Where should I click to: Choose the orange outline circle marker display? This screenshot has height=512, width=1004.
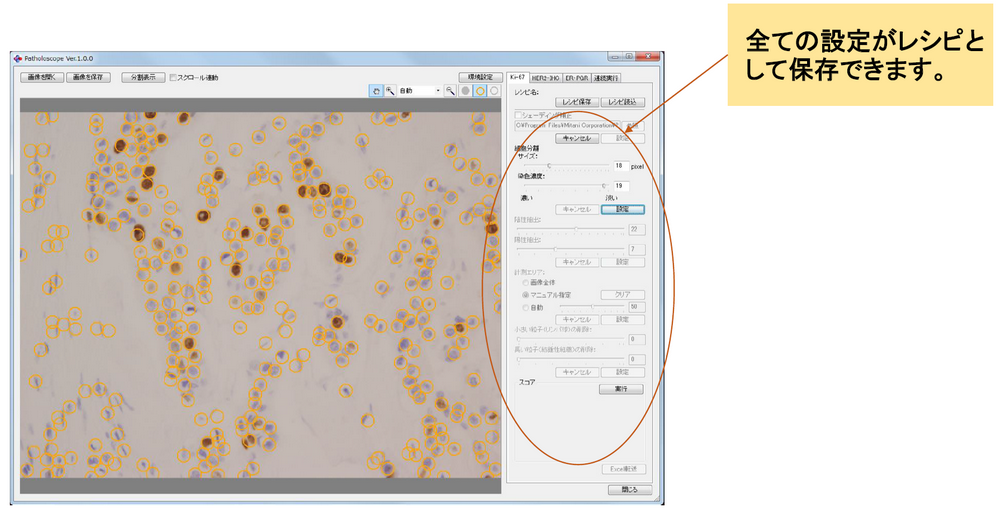480,92
